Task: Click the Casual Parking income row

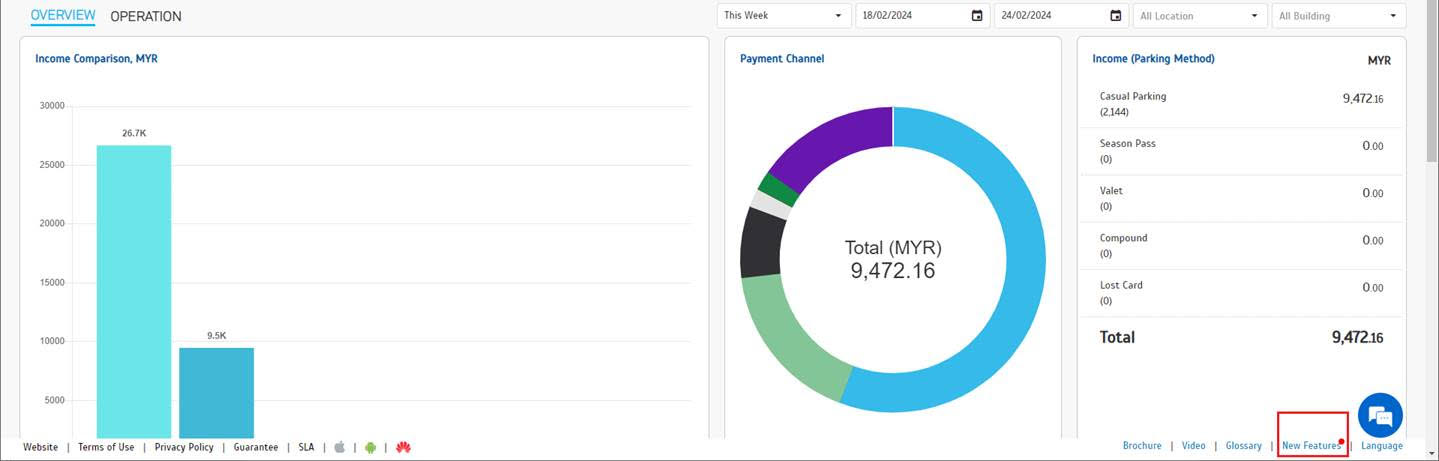Action: (1240, 103)
